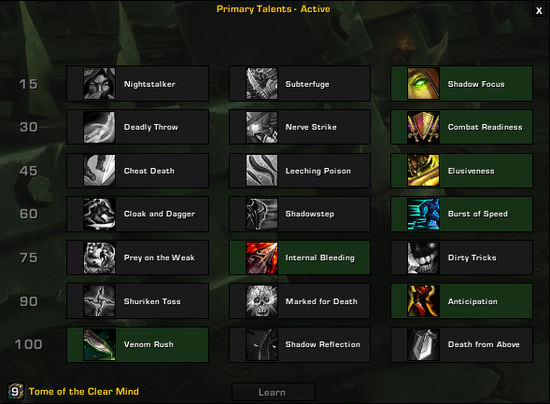Click the Combat Readiness shield icon

pos(423,127)
